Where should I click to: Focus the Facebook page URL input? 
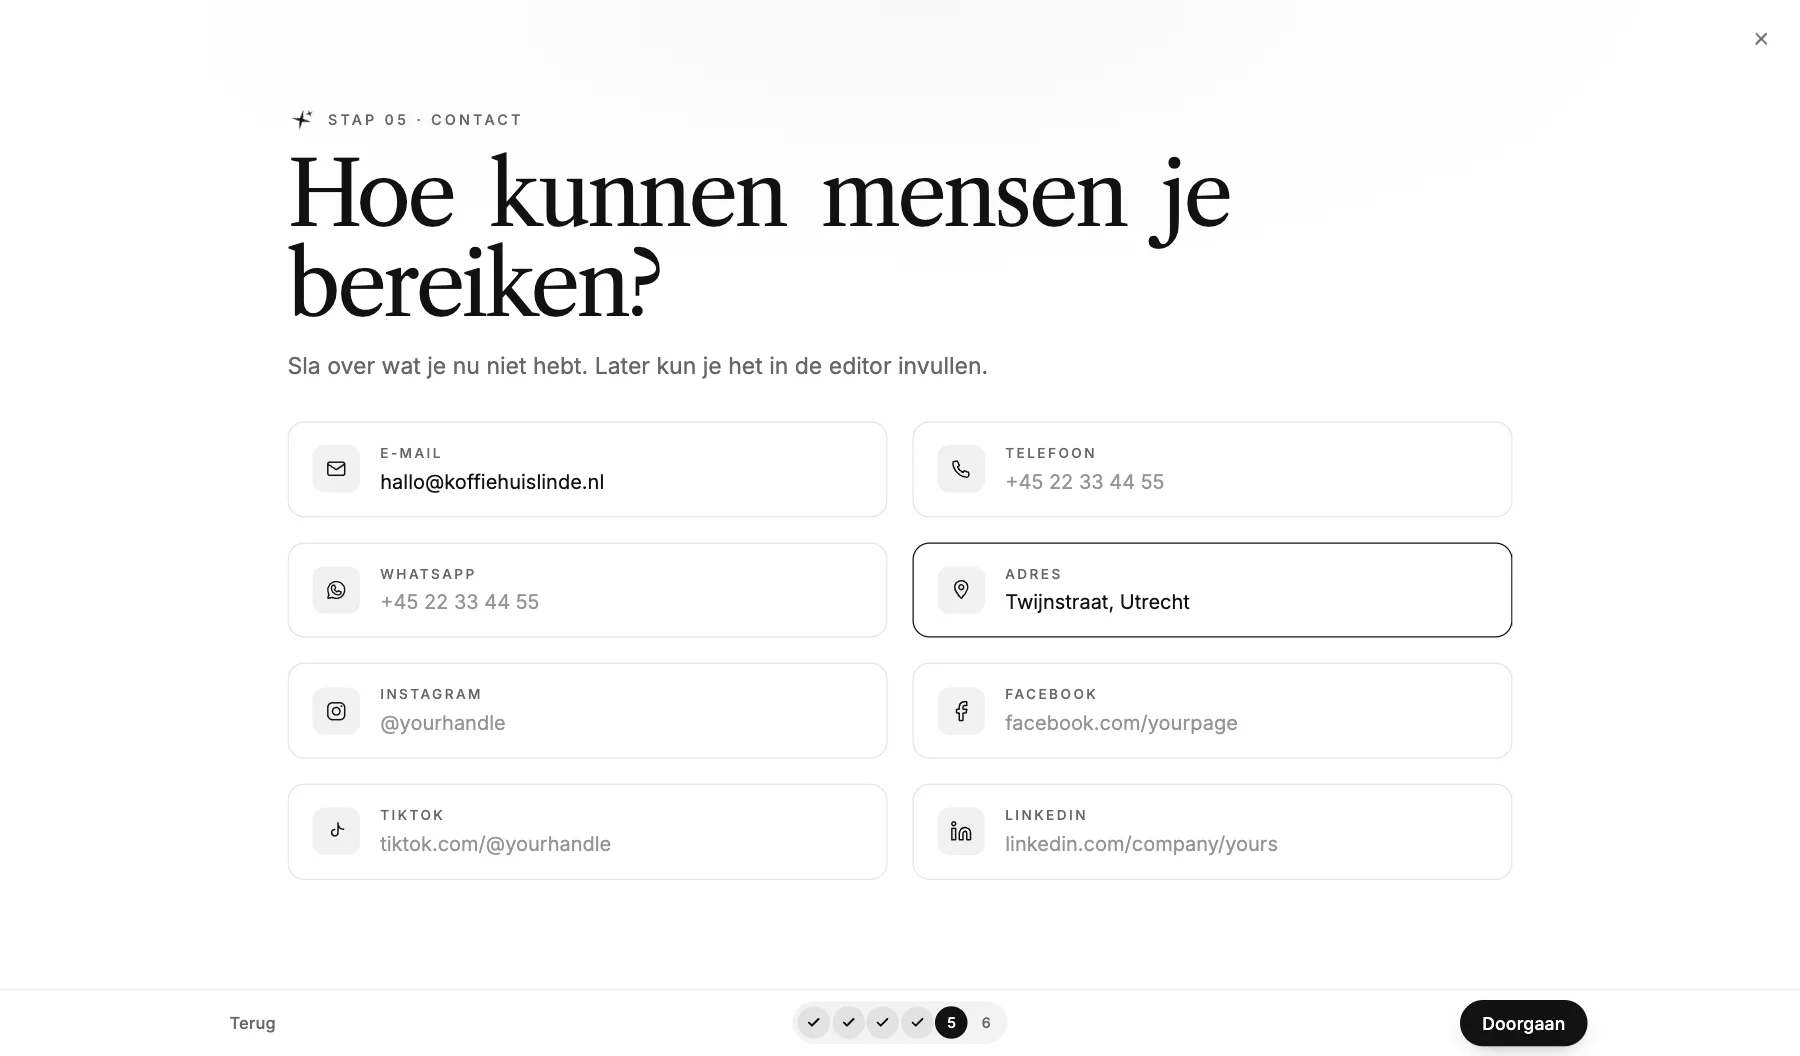[1212, 711]
